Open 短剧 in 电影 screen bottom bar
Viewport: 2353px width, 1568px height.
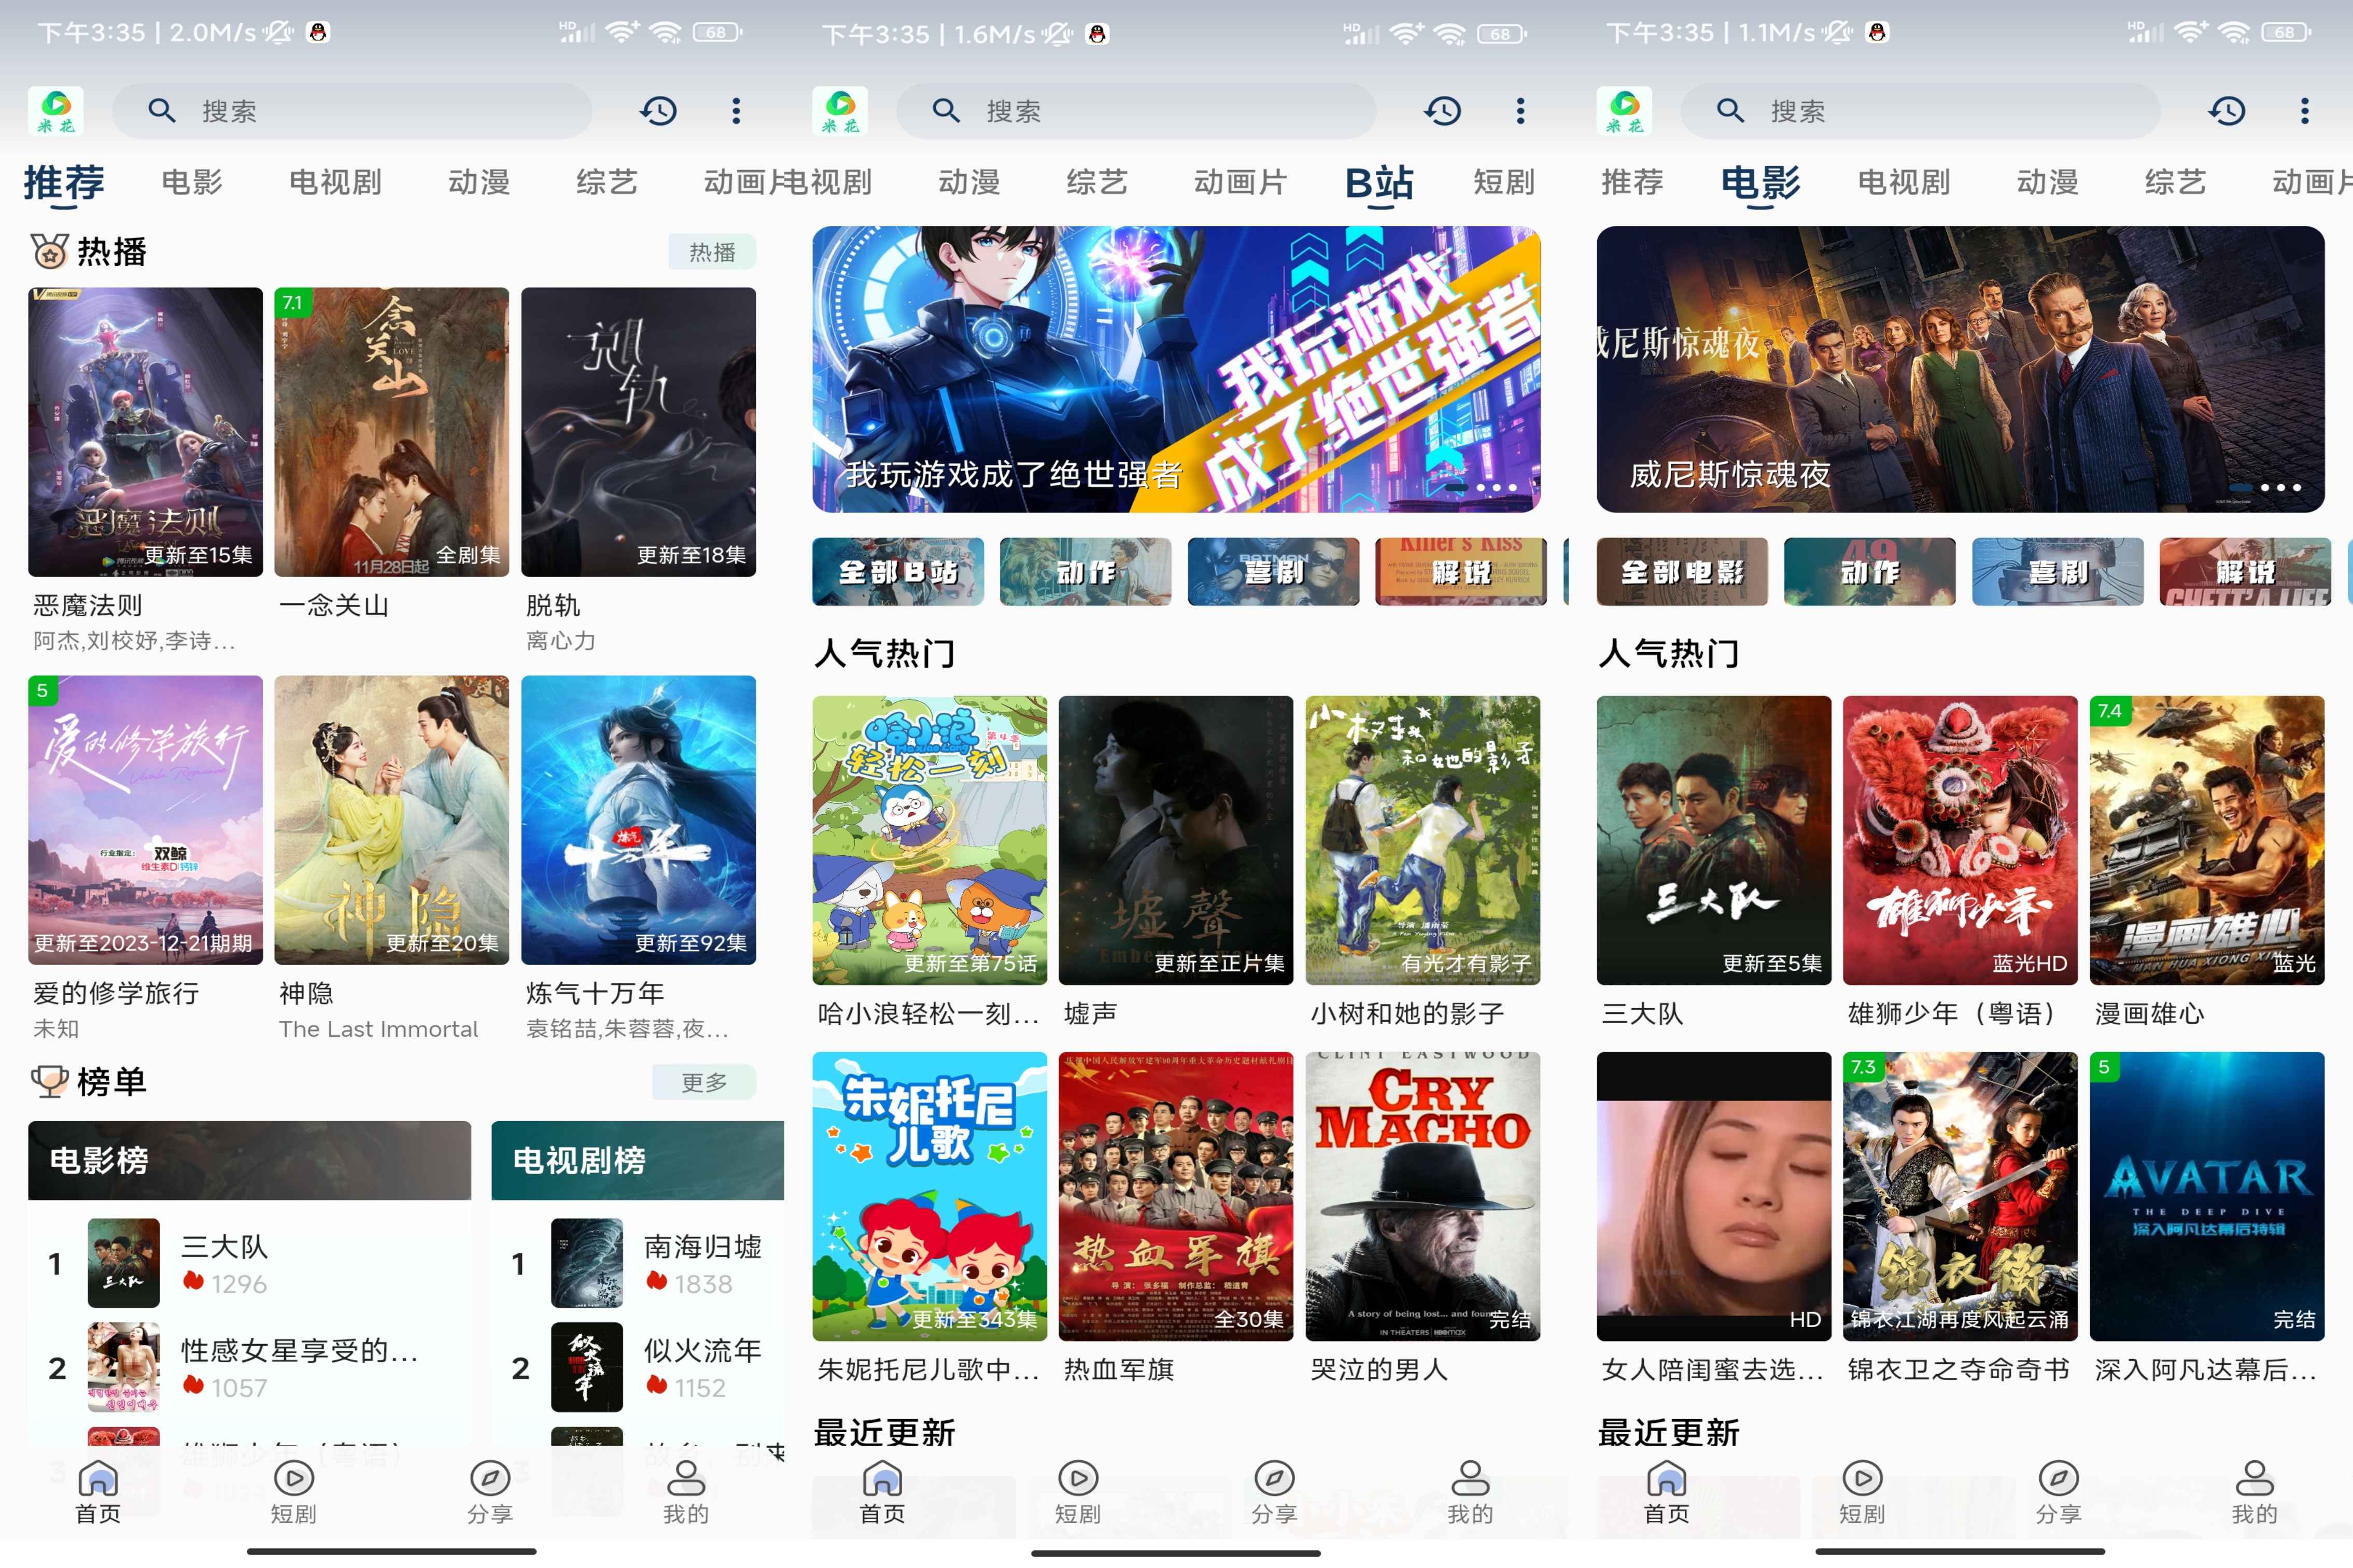1862,1492
